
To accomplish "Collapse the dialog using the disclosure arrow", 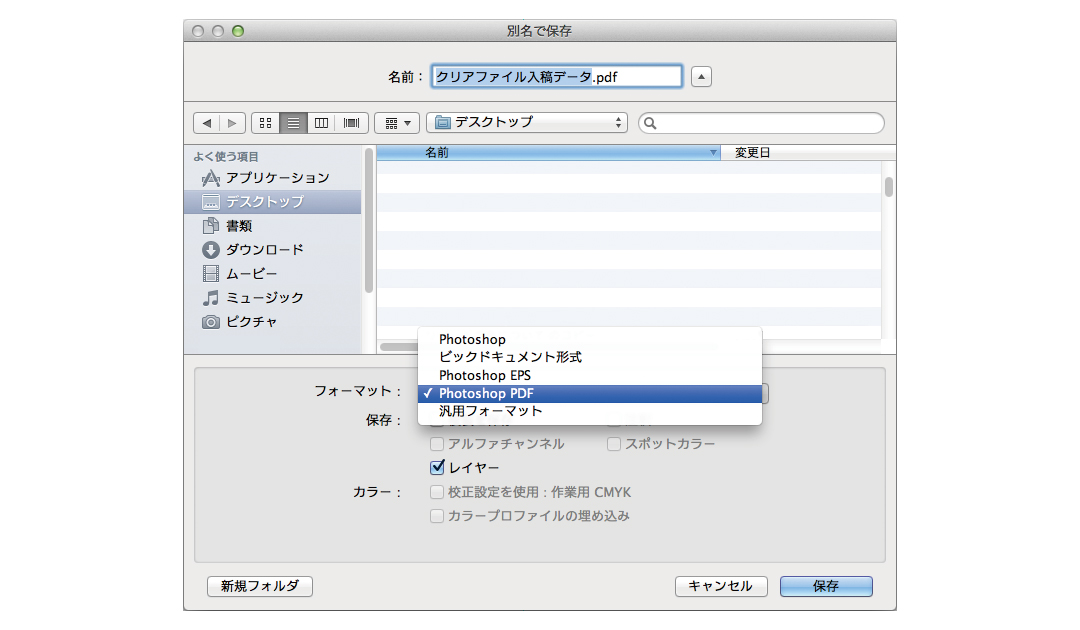I will [700, 76].
